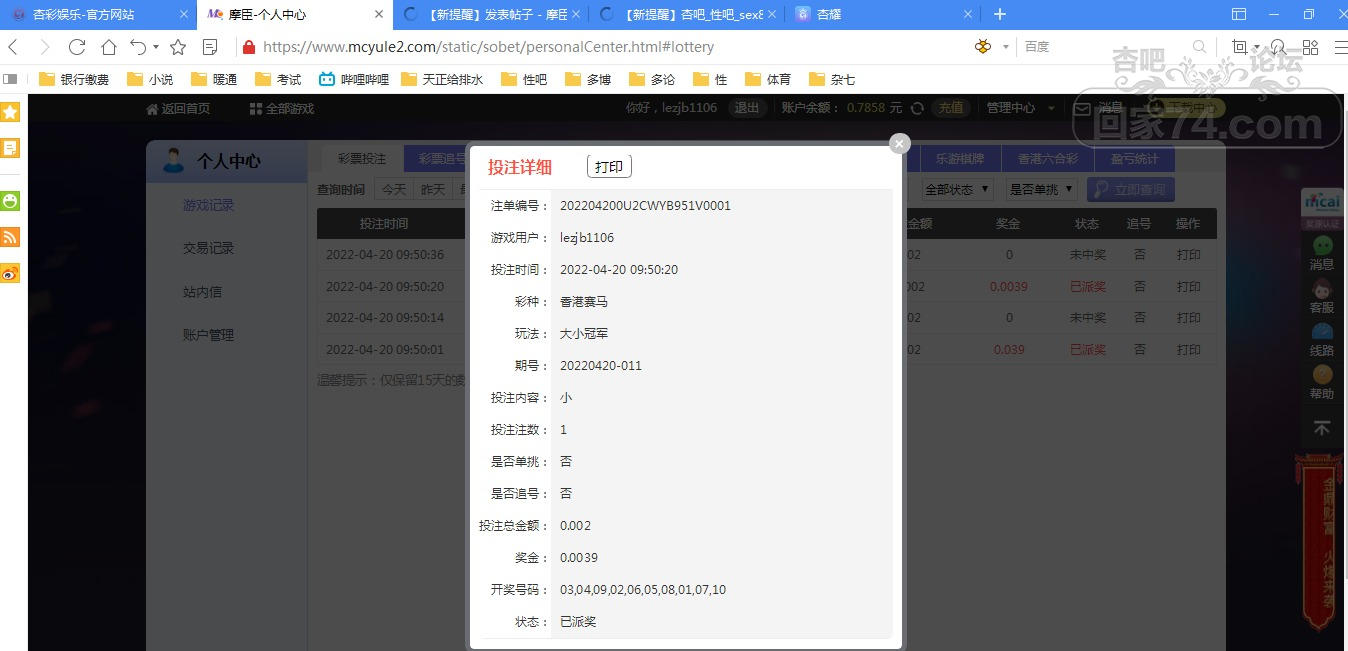1348x651 pixels.
Task: Open the 天正给排水 bookmark folder
Action: (x=442, y=79)
